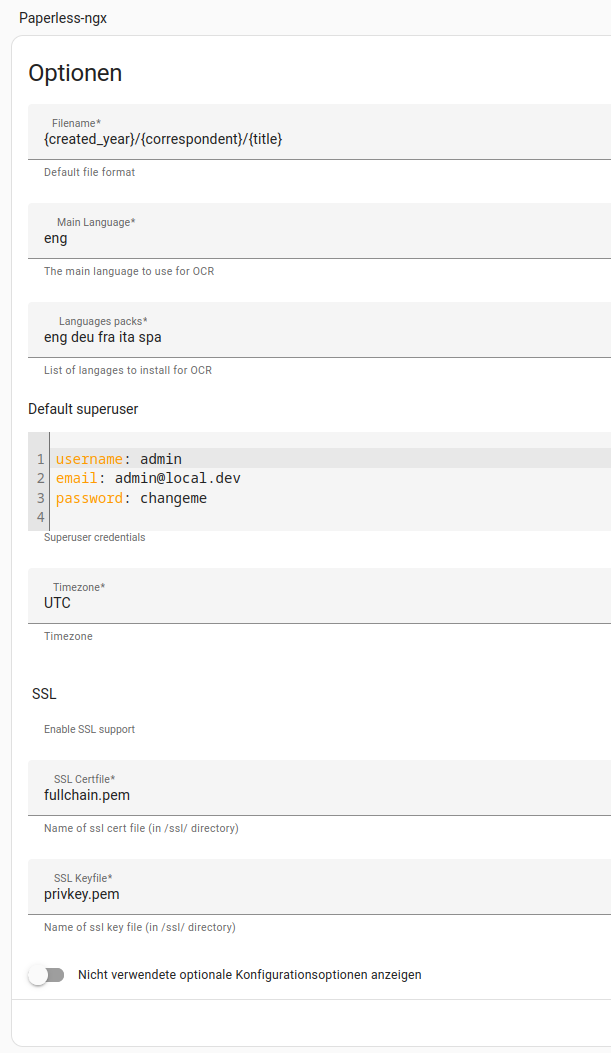
Task: Toggle Nicht verwendete optionale Konfigurationsoptionen switch
Action: coord(46,975)
